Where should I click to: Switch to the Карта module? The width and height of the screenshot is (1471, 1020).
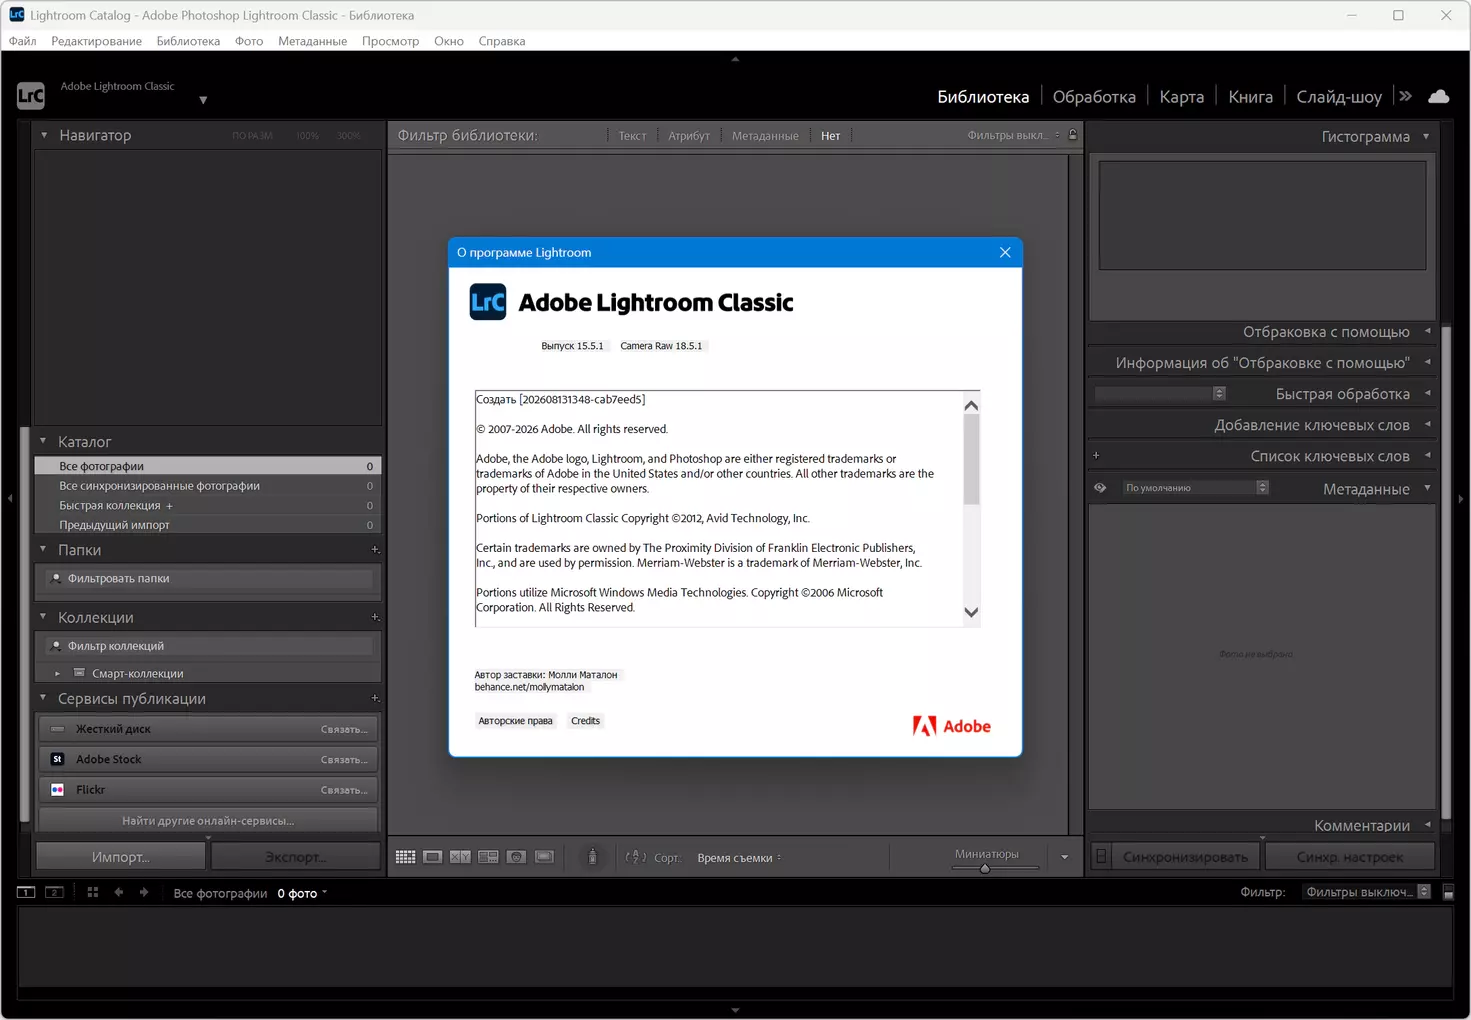click(x=1182, y=97)
